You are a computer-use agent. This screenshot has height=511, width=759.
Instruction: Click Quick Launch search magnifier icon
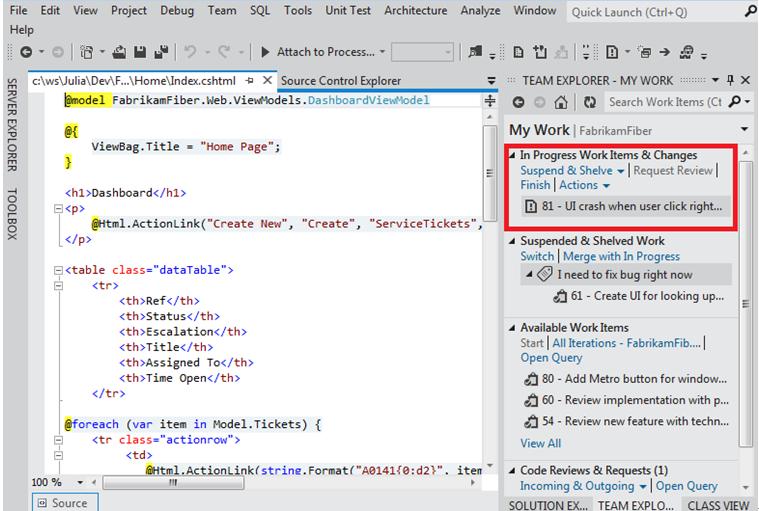tap(751, 12)
